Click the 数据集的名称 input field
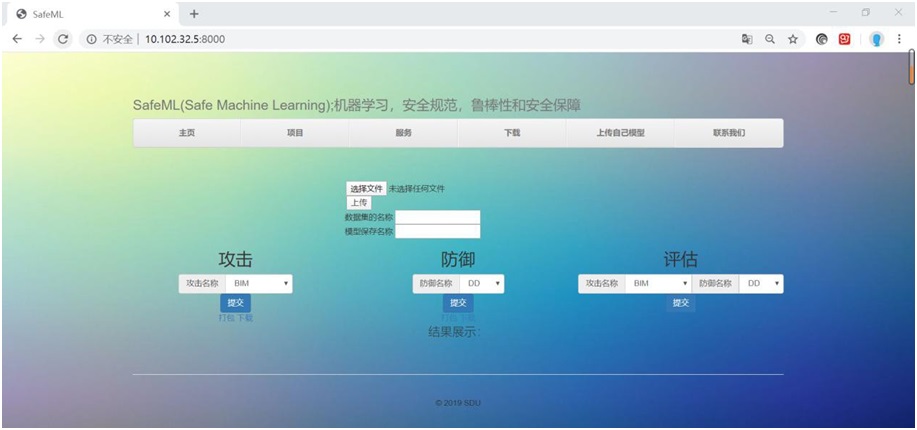 [438, 217]
